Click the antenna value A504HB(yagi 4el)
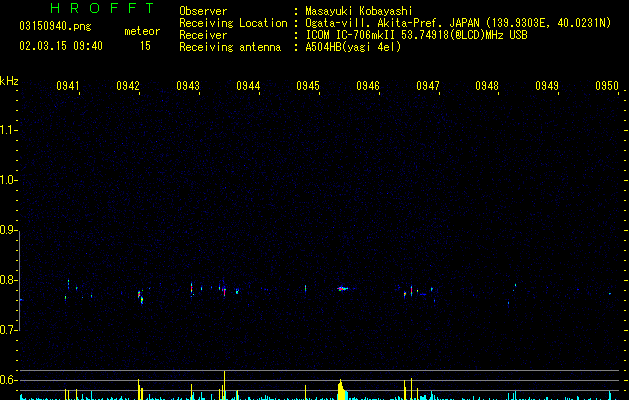 tap(353, 47)
